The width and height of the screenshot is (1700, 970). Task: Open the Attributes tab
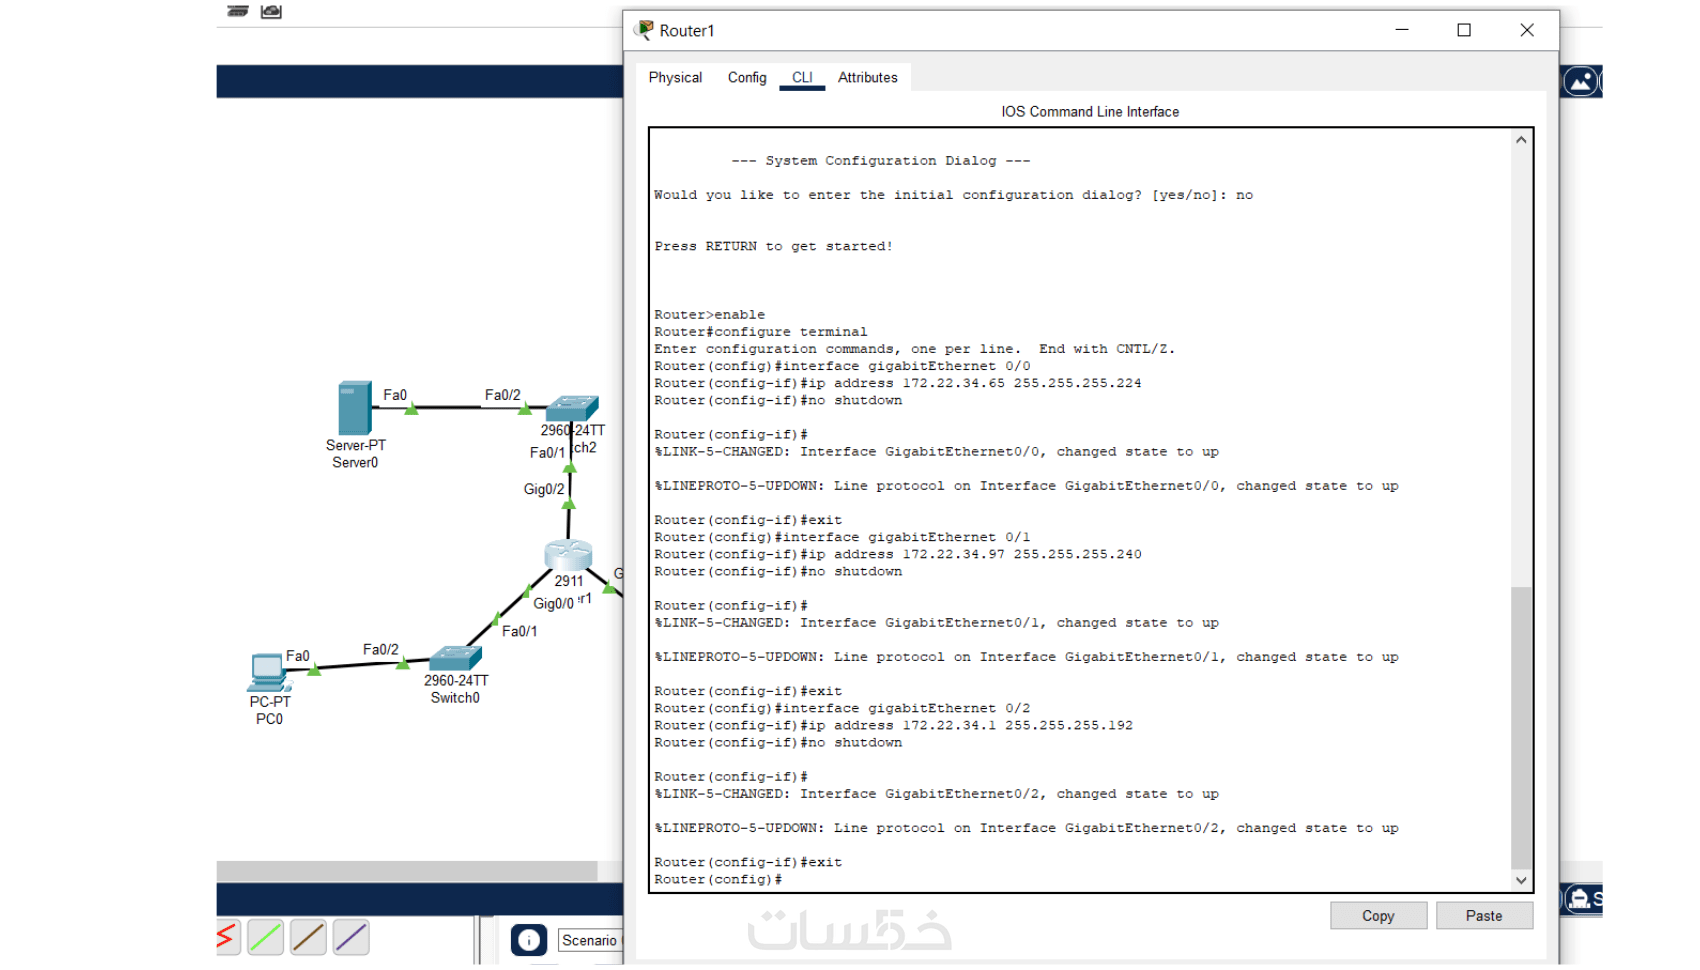pos(868,77)
